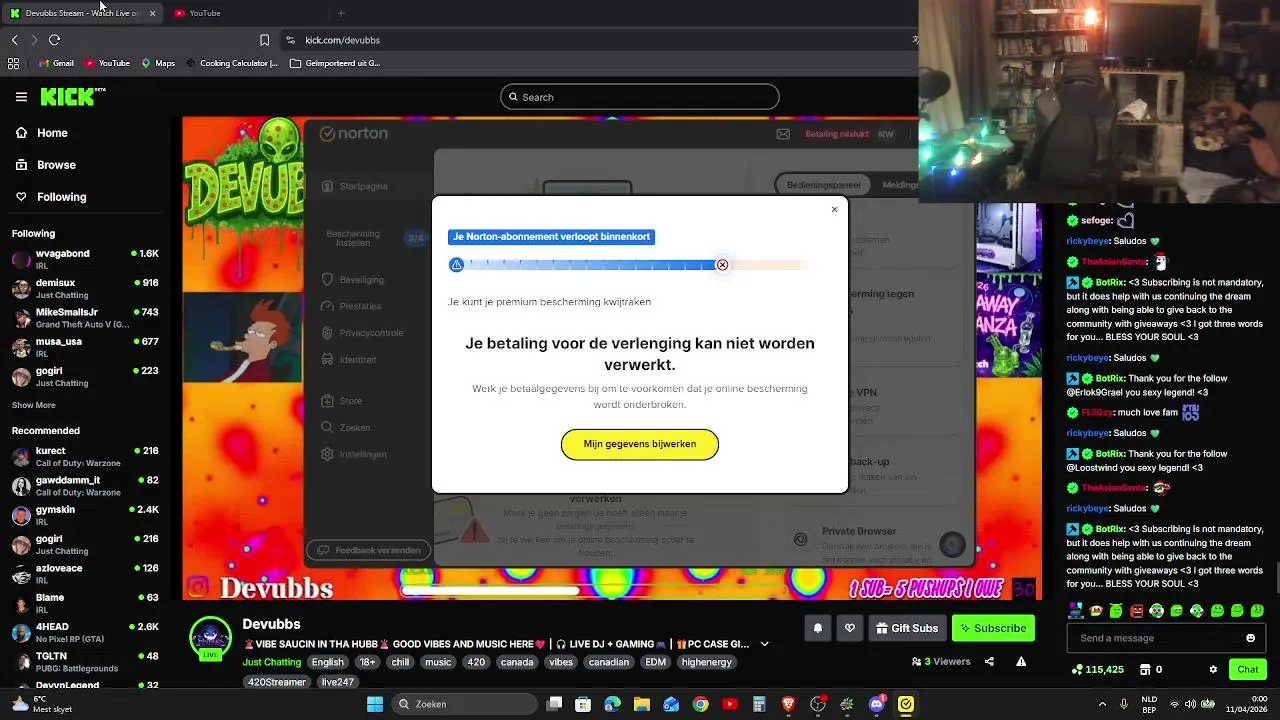Select Bedieningspaneel tab in Norton window
1280x720 pixels.
point(823,185)
